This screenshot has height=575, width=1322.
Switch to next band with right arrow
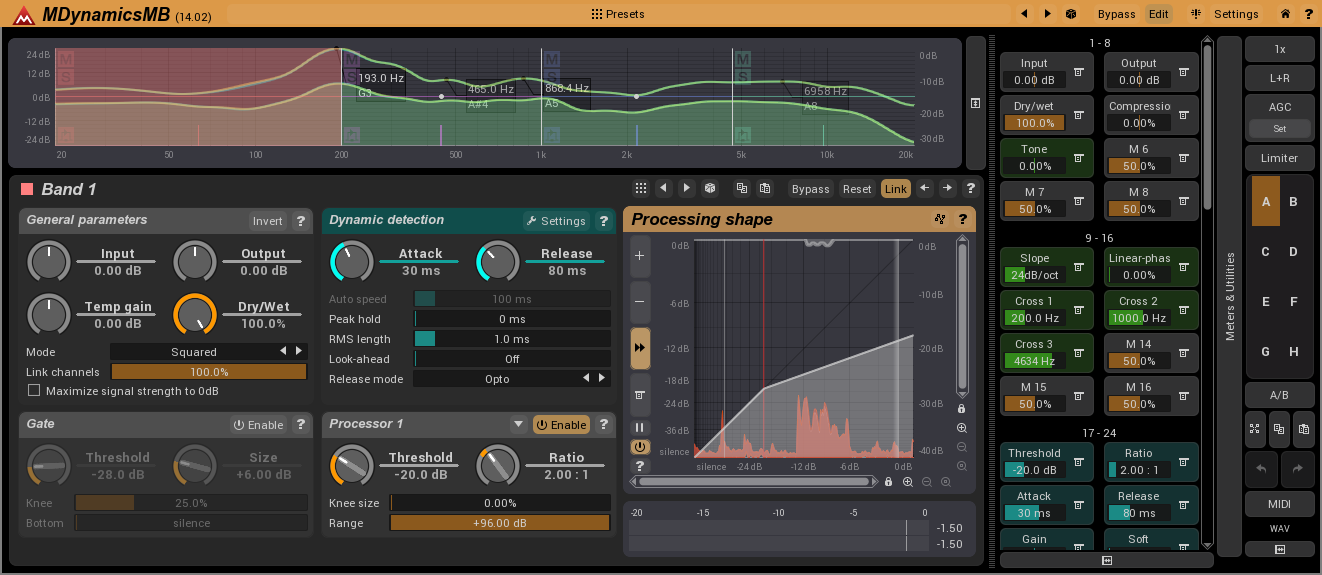click(x=947, y=188)
